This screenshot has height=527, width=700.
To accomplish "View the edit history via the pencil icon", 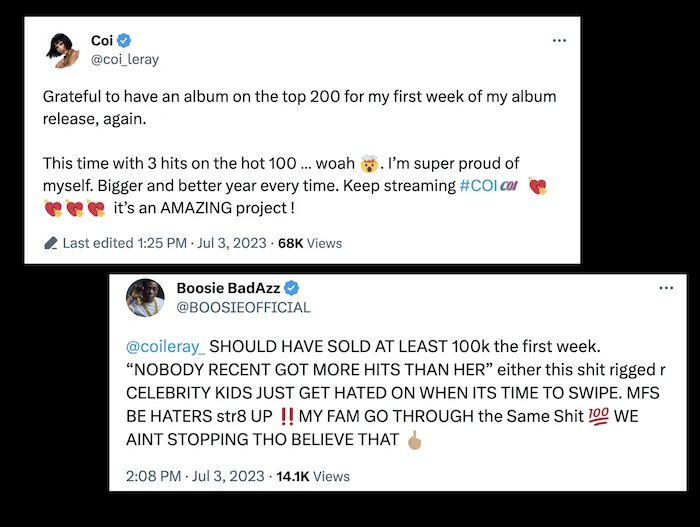I will [x=51, y=243].
